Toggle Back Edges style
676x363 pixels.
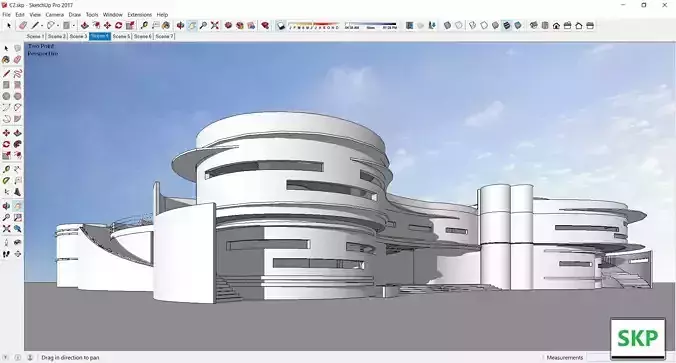pos(459,26)
